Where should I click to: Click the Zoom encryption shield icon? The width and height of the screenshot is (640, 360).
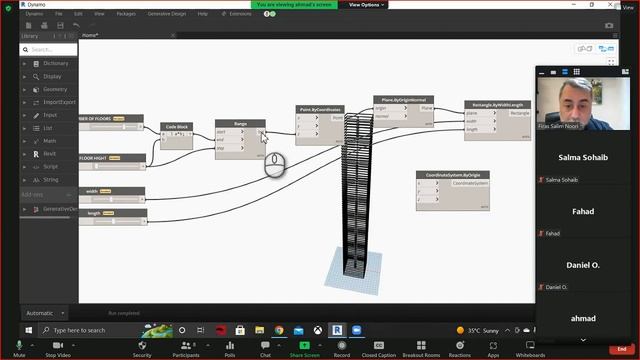[8, 8]
